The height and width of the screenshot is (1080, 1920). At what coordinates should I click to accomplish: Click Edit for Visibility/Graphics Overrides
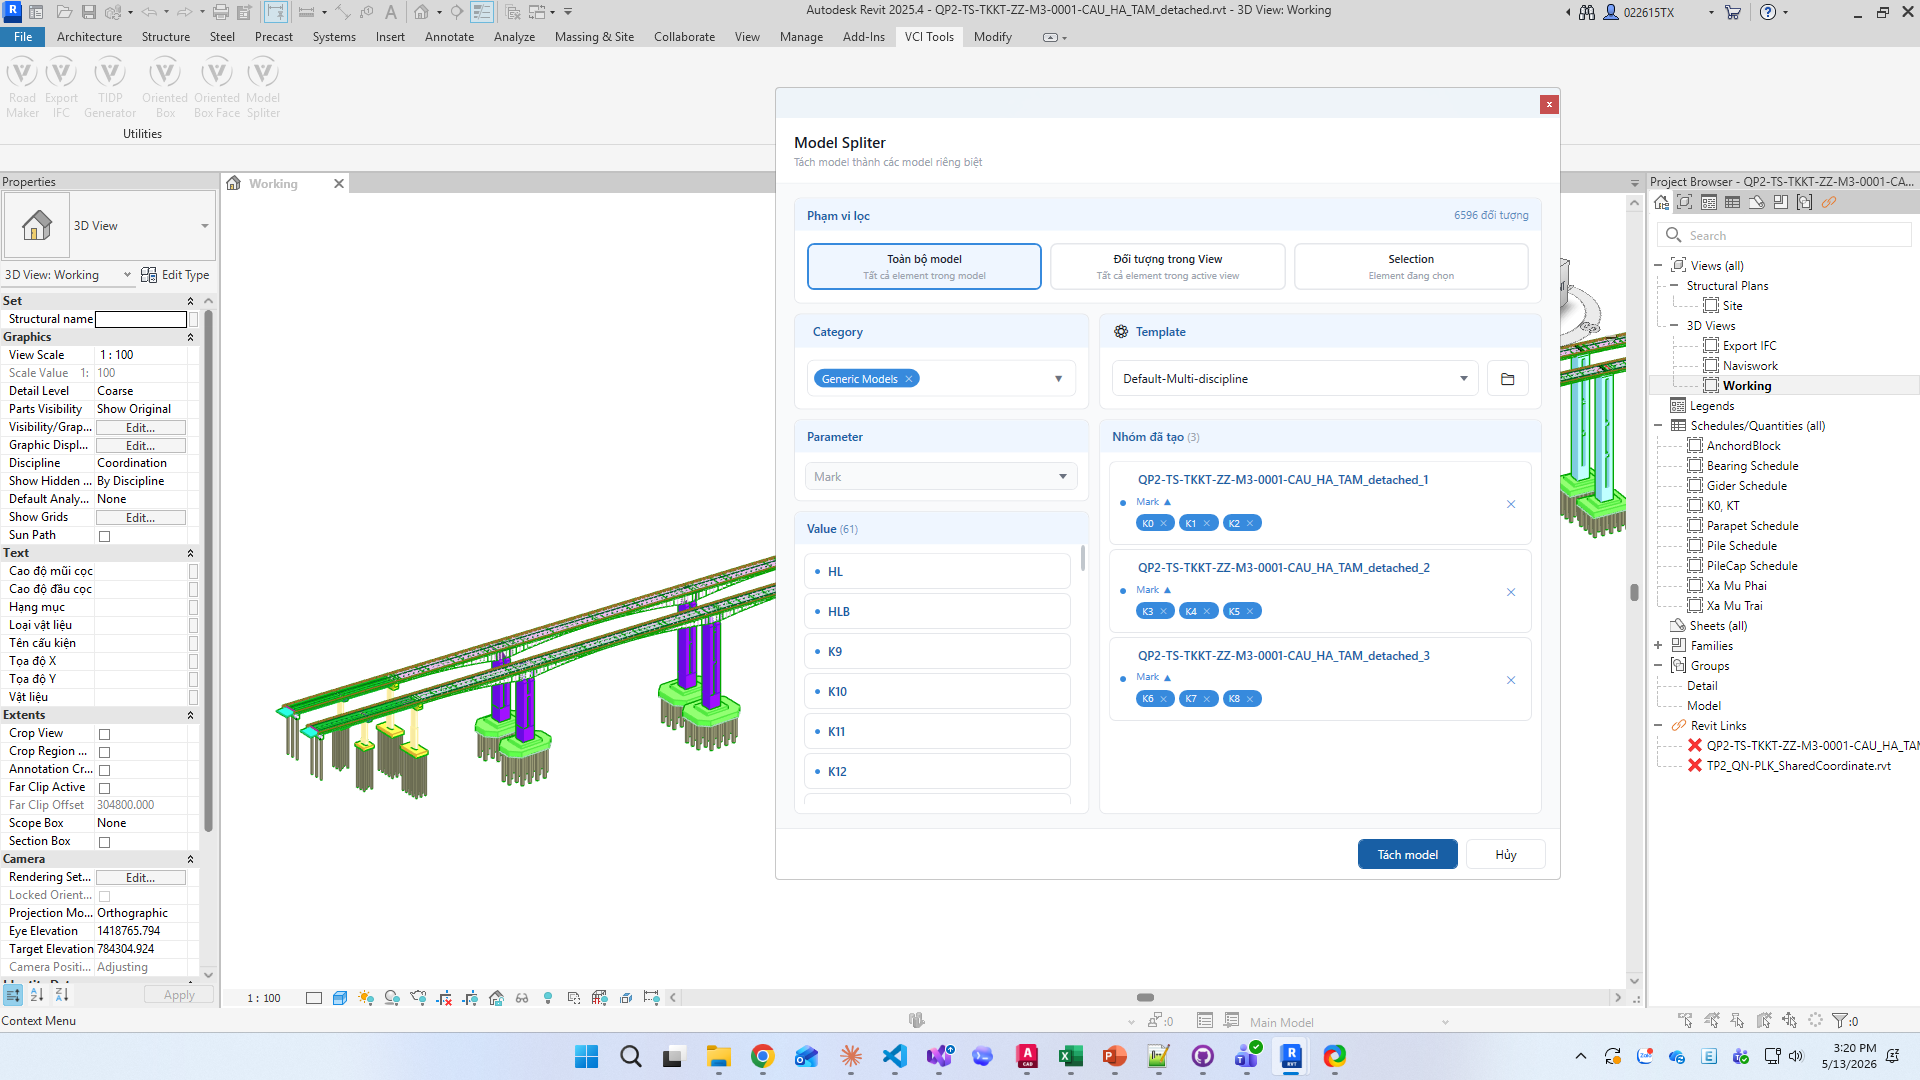pyautogui.click(x=140, y=428)
